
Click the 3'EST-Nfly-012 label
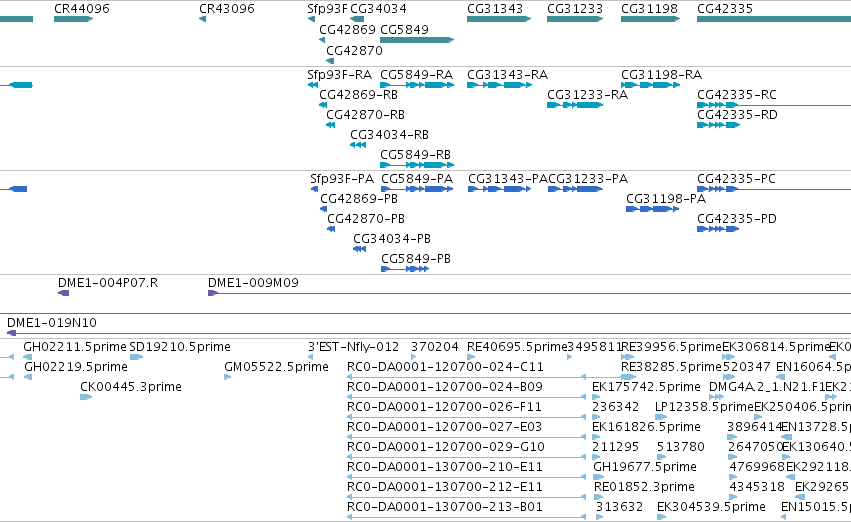click(x=353, y=347)
